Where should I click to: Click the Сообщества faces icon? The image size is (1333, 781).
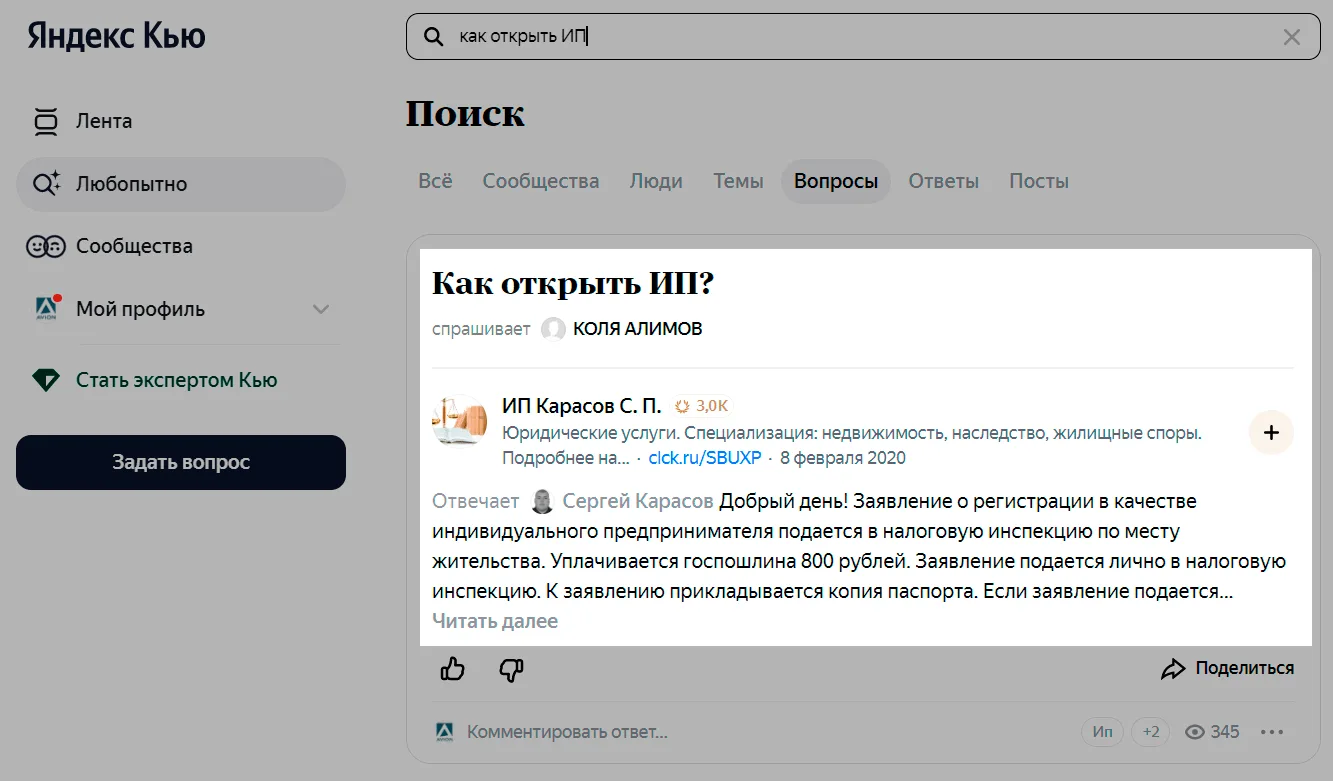pyautogui.click(x=45, y=246)
